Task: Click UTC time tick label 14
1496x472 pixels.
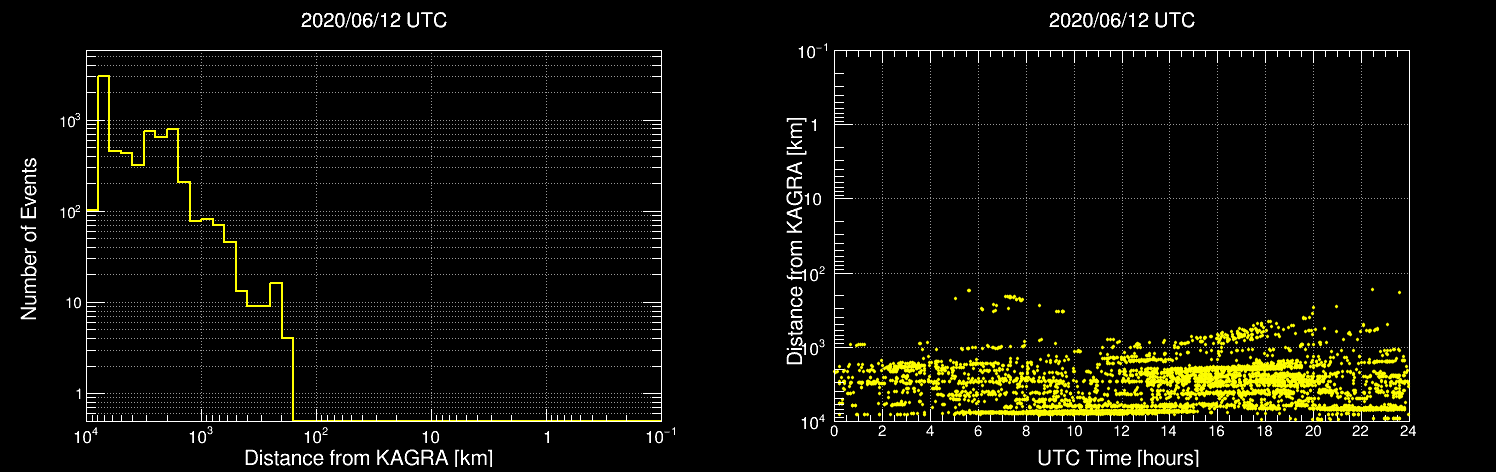Action: click(1169, 431)
